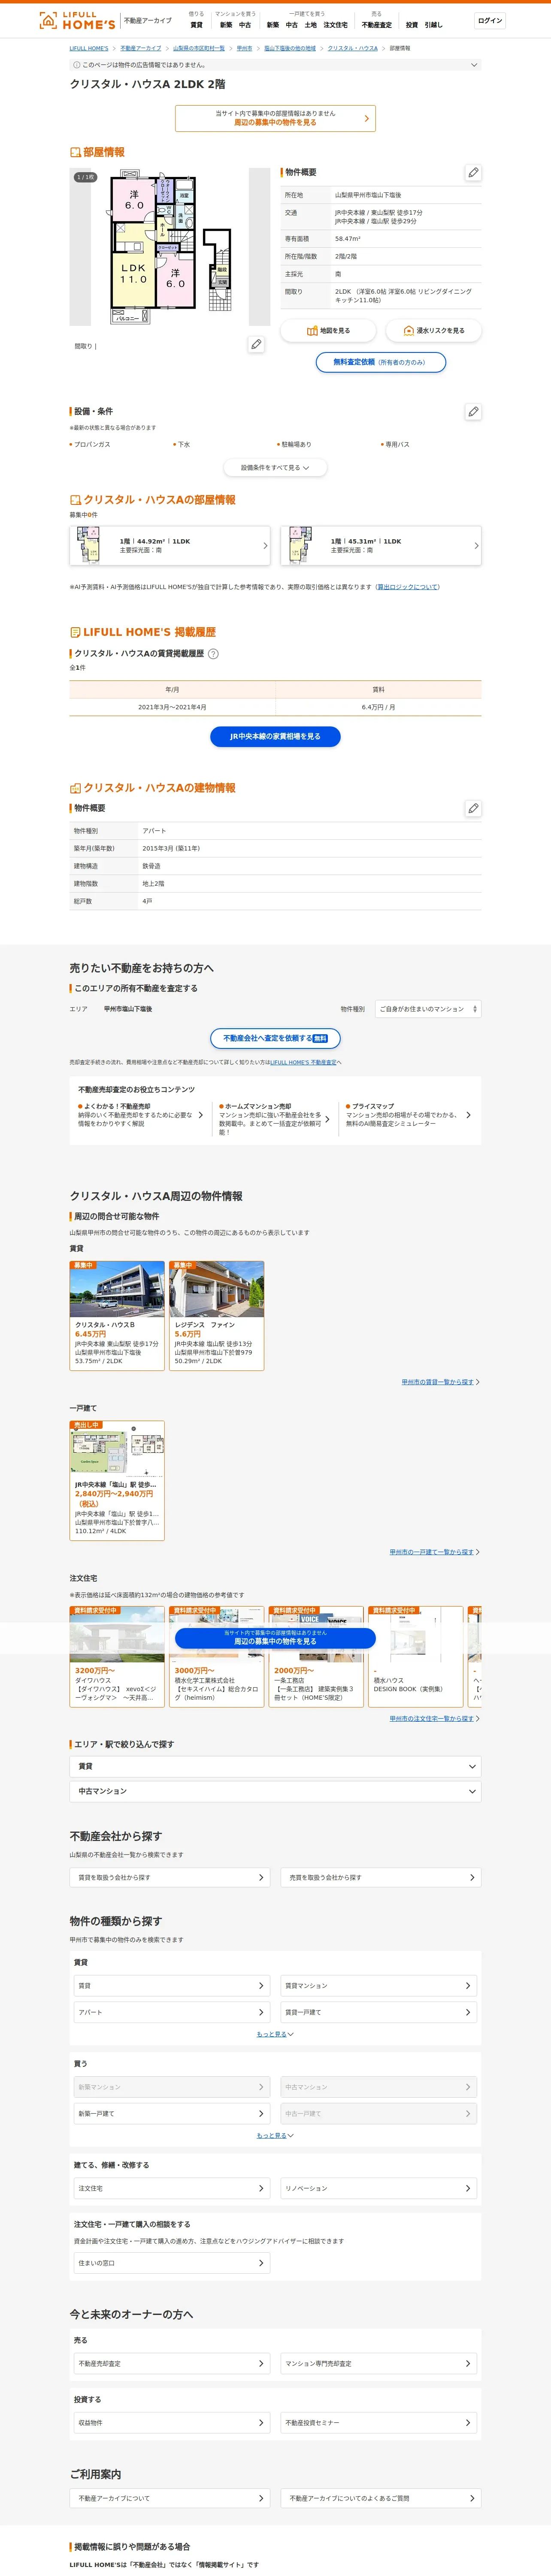Open 甲州市の賃貸一覧から探す link

[x=438, y=1382]
